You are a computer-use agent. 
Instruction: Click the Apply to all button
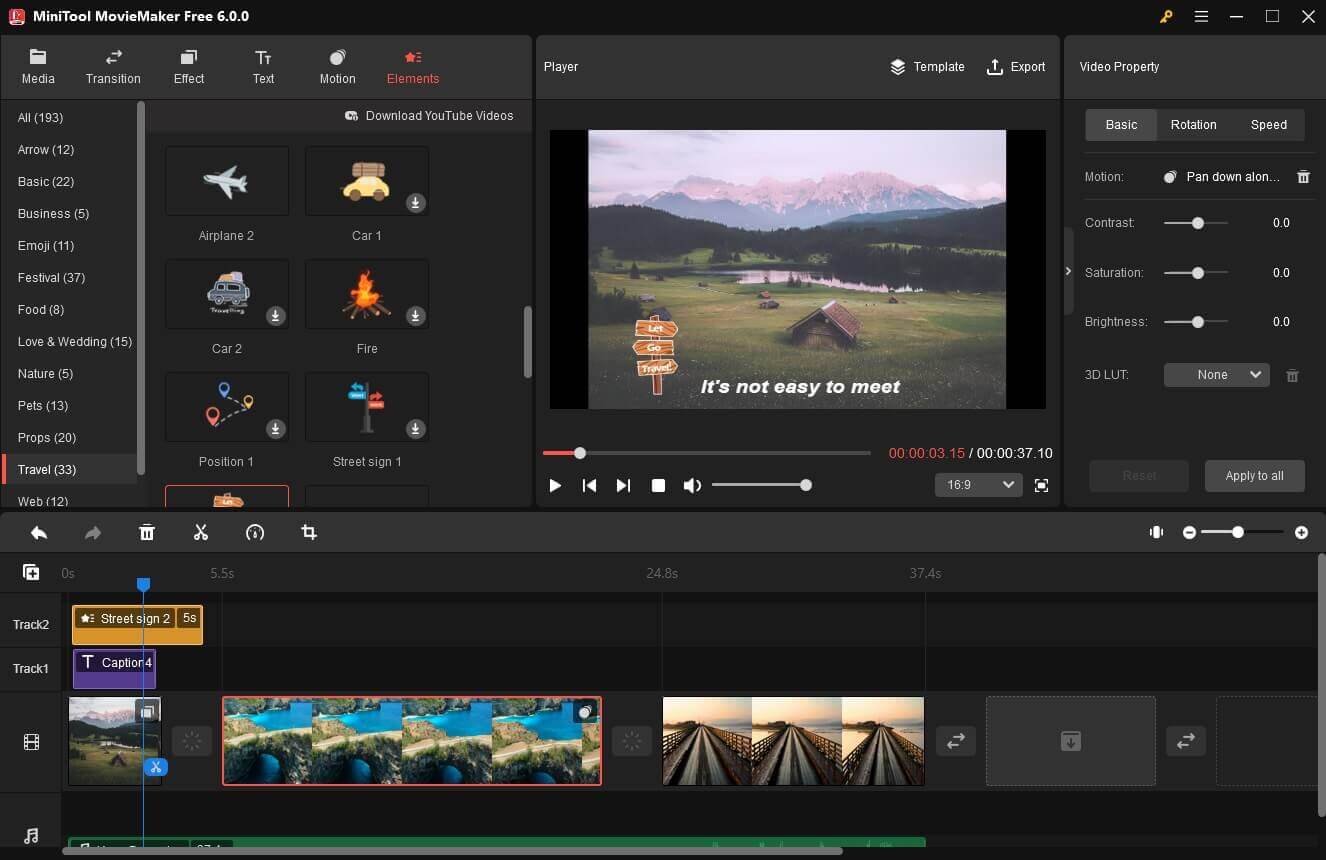point(1254,476)
